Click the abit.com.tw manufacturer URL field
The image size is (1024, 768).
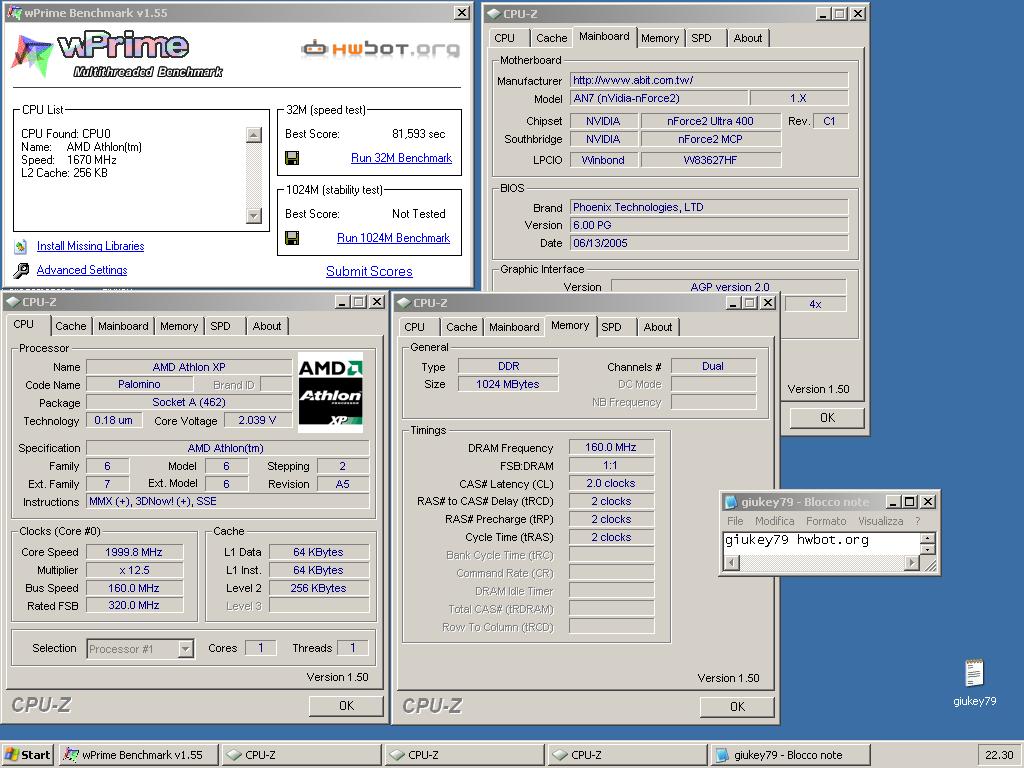(709, 80)
